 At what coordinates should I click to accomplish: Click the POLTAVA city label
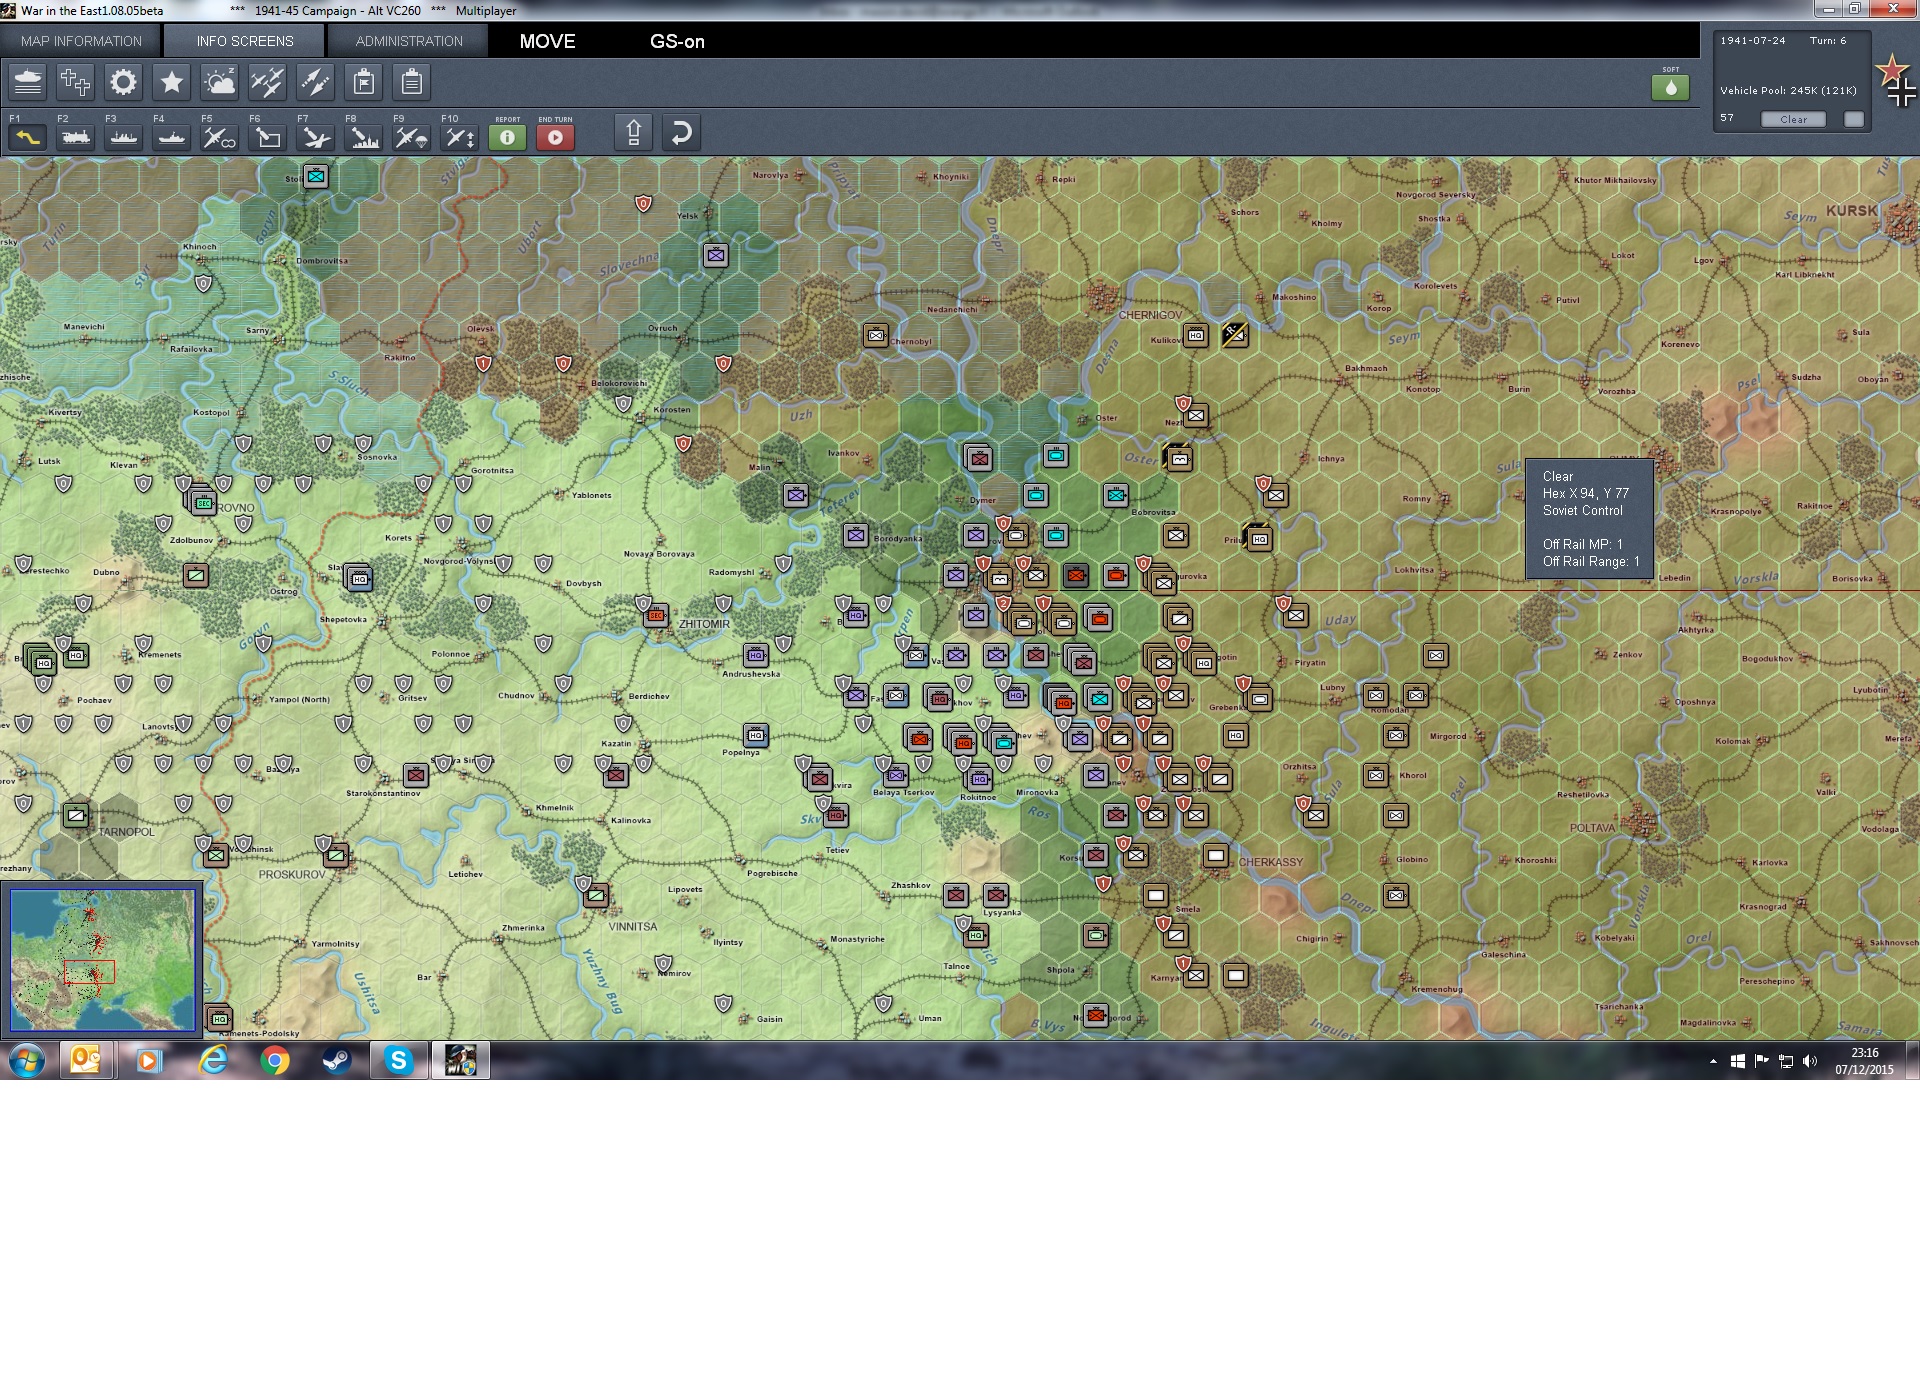(x=1592, y=828)
